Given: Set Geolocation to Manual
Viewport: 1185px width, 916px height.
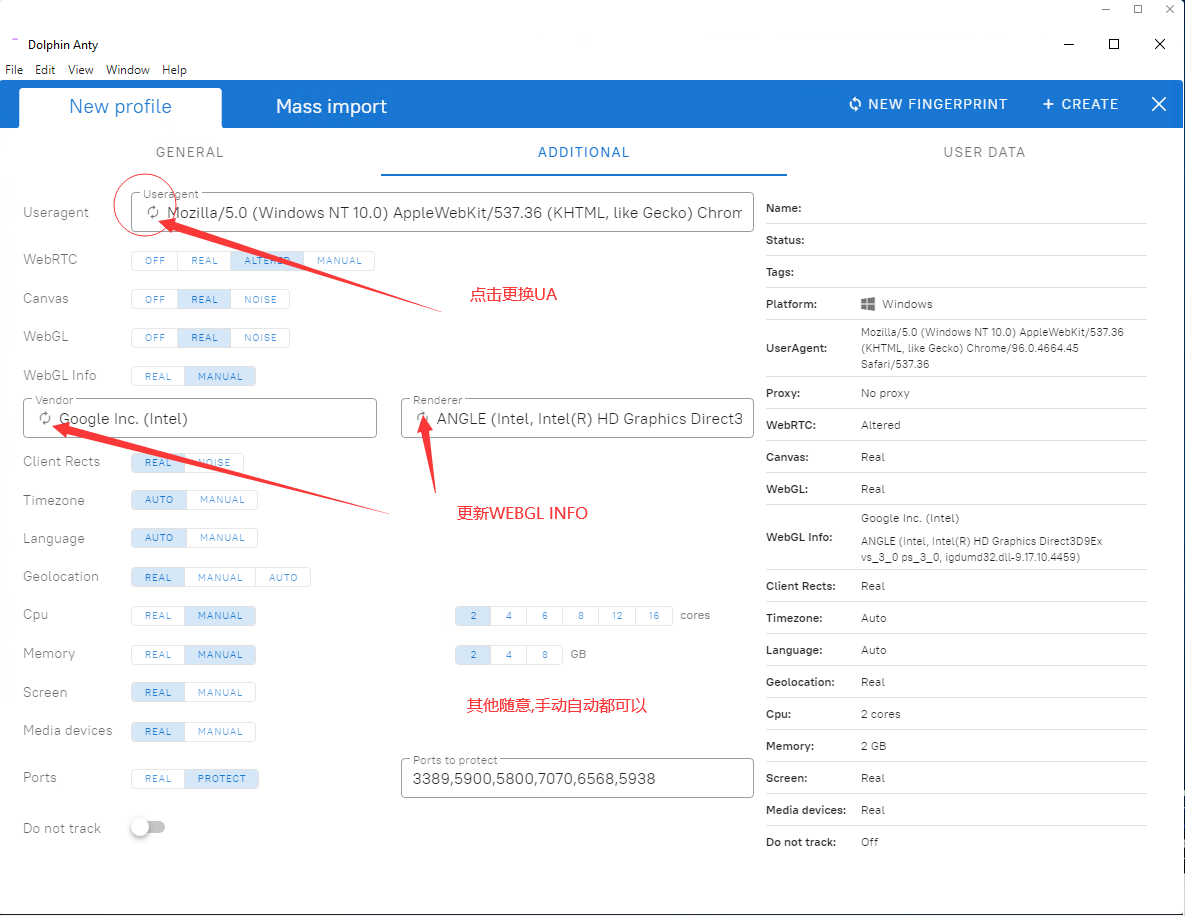Looking at the screenshot, I should [220, 577].
